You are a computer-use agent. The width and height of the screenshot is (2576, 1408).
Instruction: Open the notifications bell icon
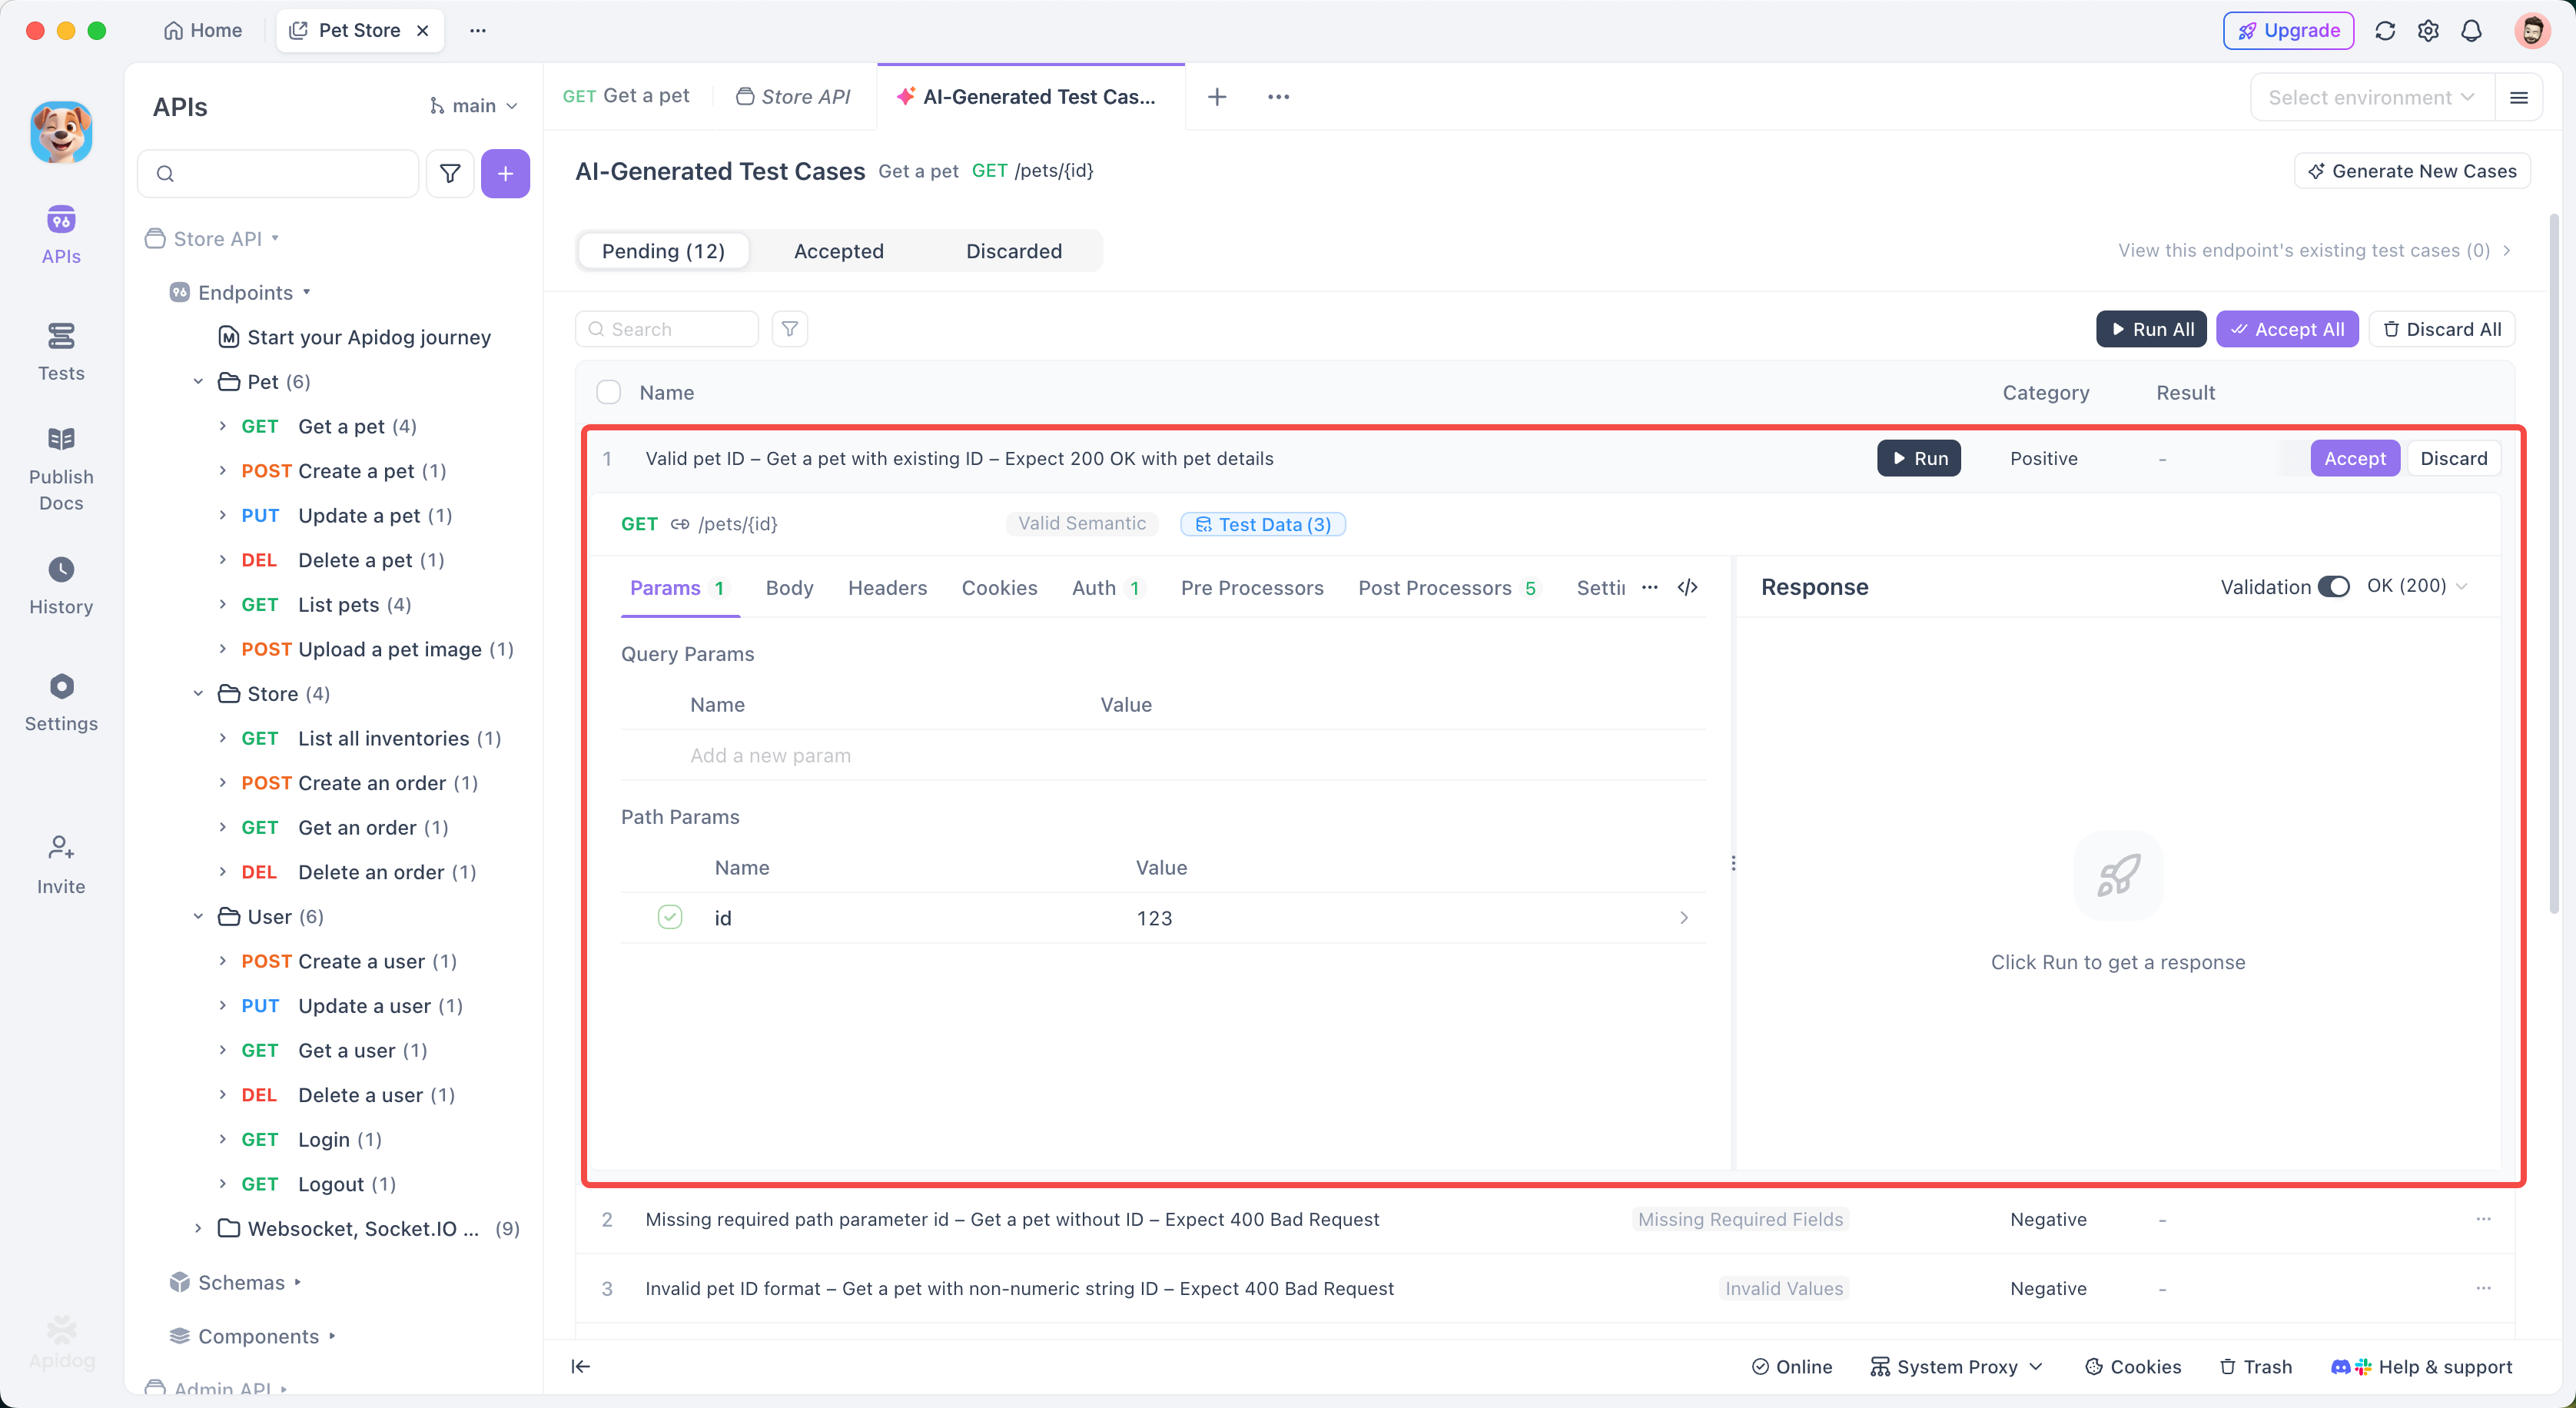2471,30
